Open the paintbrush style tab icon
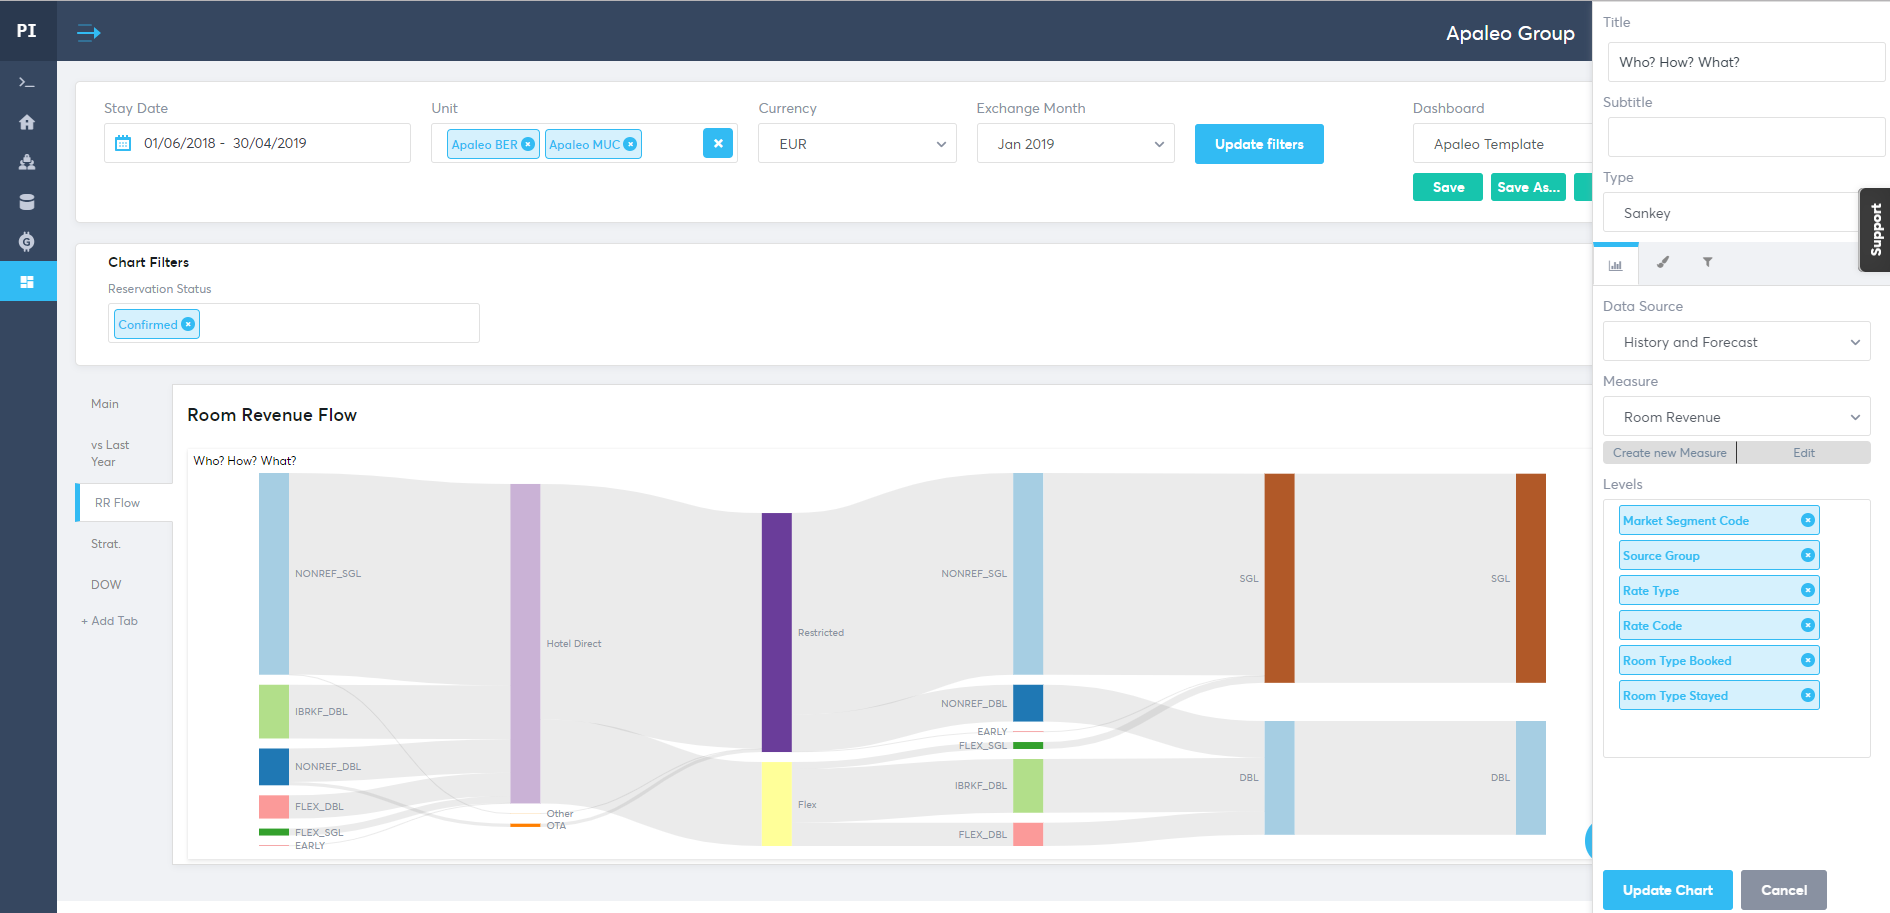 [x=1663, y=262]
